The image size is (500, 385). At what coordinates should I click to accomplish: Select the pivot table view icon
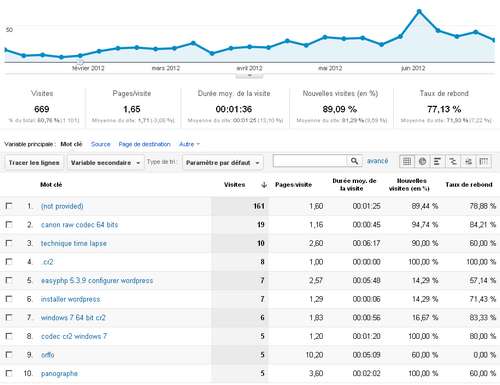point(484,161)
